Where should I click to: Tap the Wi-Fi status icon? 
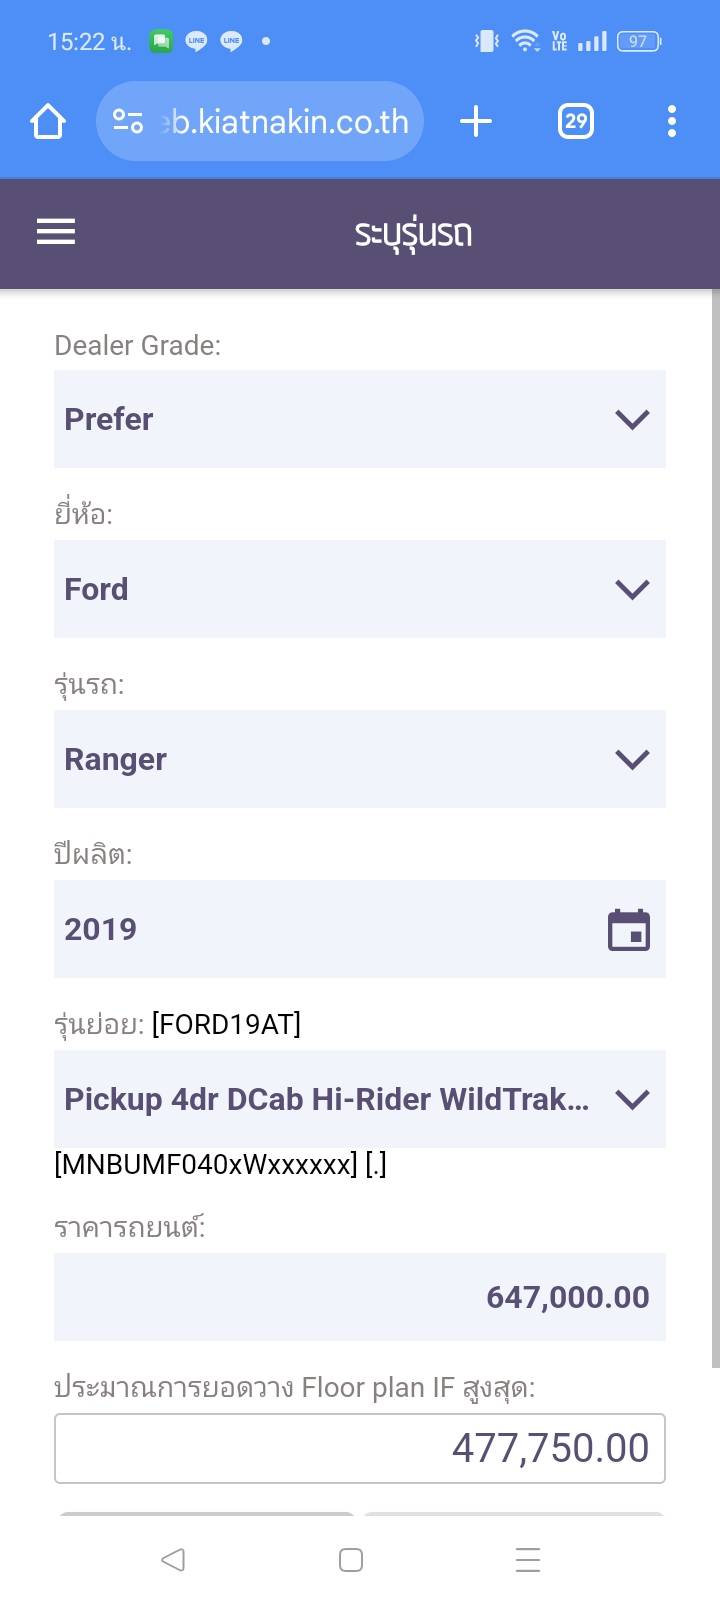pyautogui.click(x=524, y=41)
